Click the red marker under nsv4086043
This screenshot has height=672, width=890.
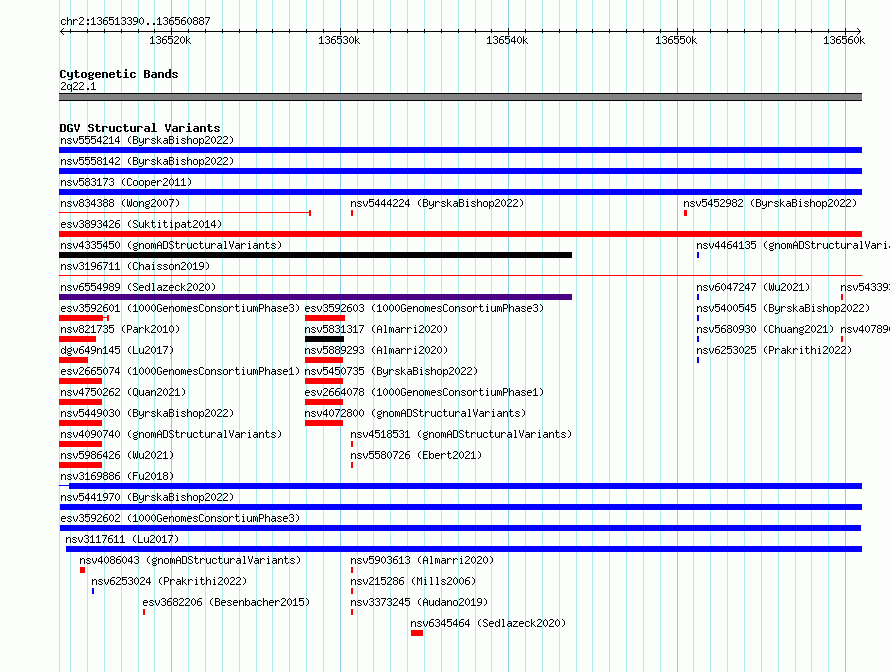[82, 570]
